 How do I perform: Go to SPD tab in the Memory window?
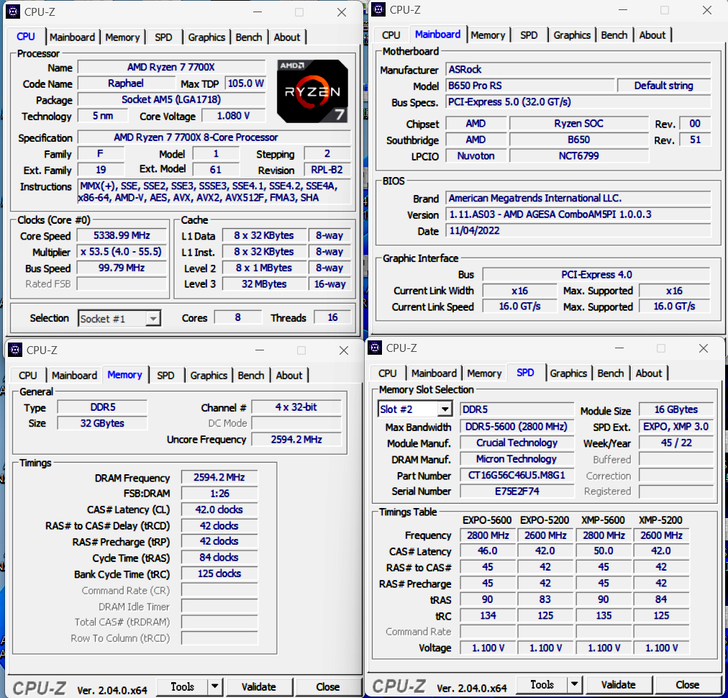click(x=166, y=375)
